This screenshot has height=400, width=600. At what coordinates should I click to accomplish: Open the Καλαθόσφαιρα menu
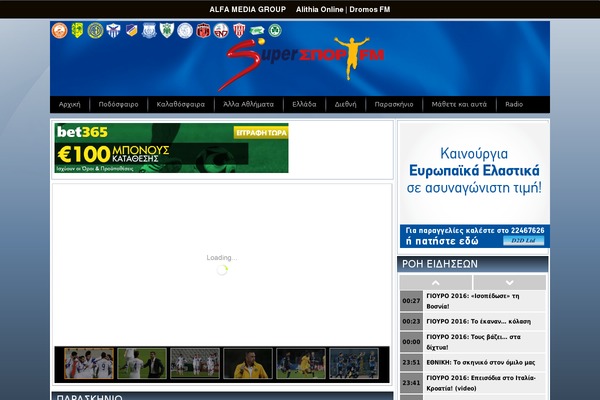181,104
